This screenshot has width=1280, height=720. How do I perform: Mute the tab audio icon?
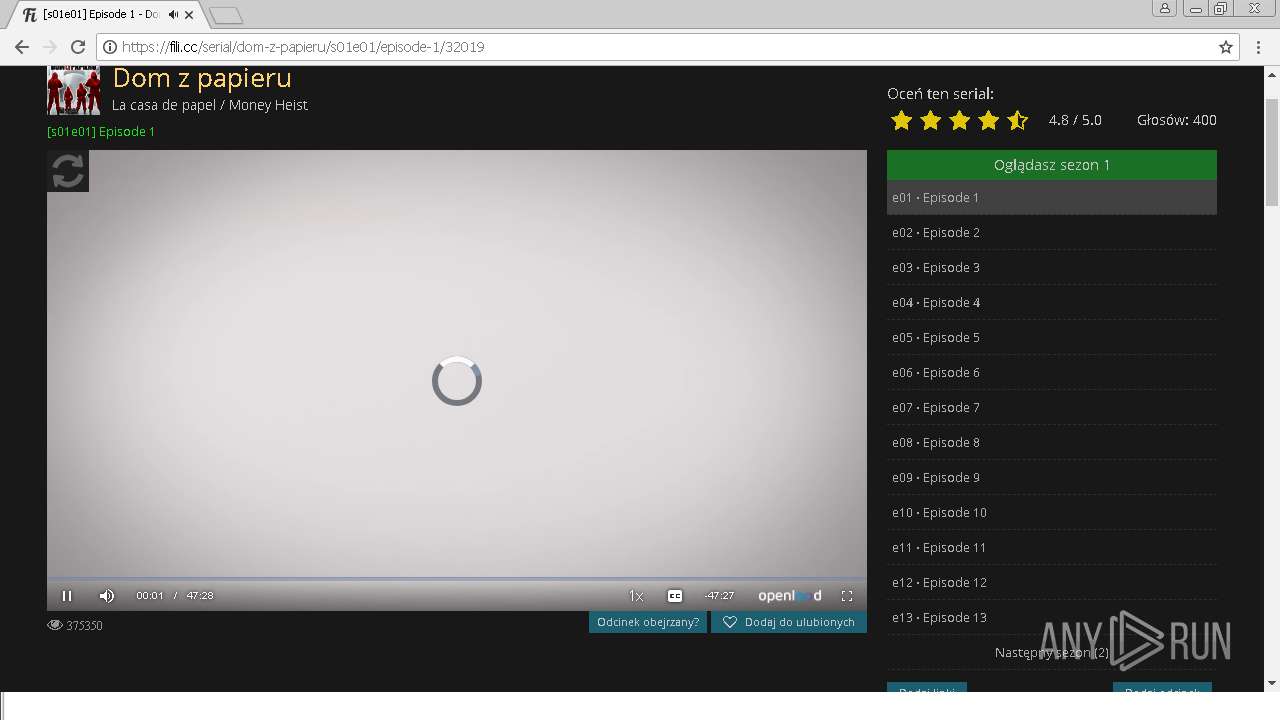pyautogui.click(x=174, y=15)
